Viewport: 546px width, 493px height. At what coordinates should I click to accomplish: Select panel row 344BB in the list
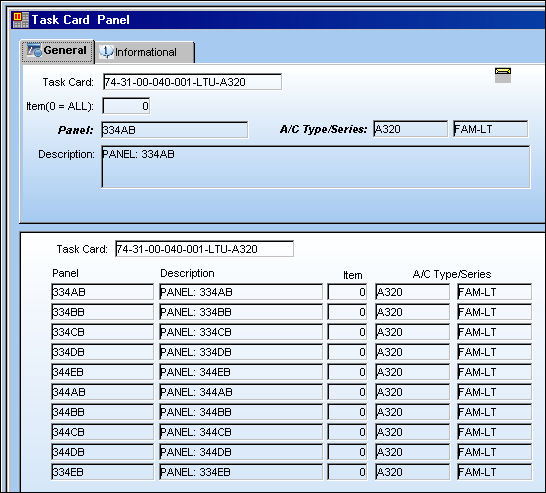pos(102,412)
